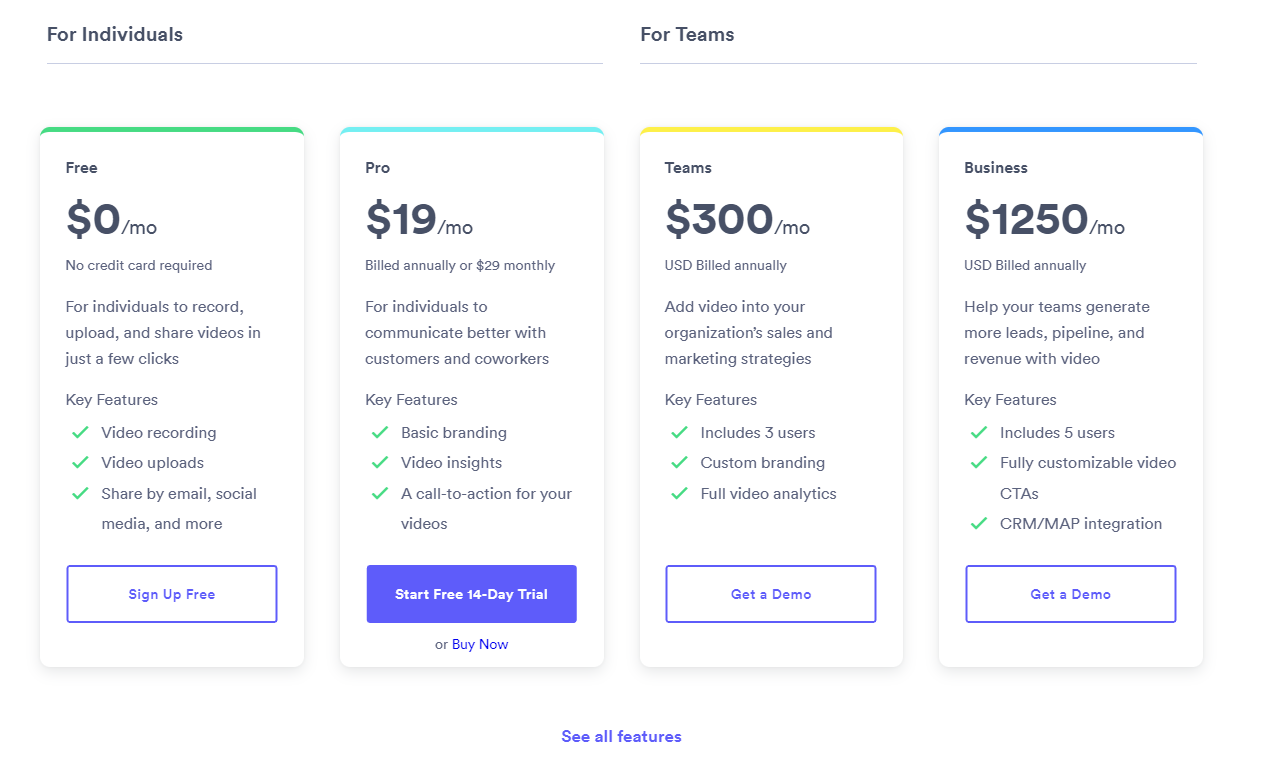Click Get a Demo for Teams plan
1279x771 pixels.
coord(770,593)
